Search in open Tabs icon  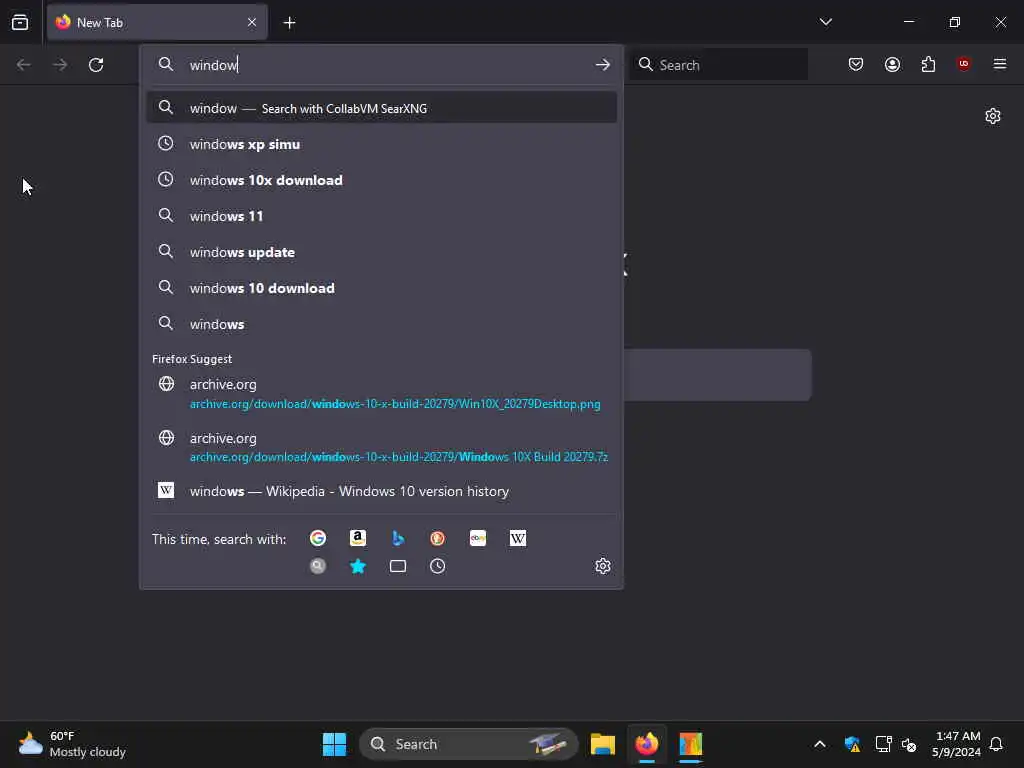coord(398,566)
